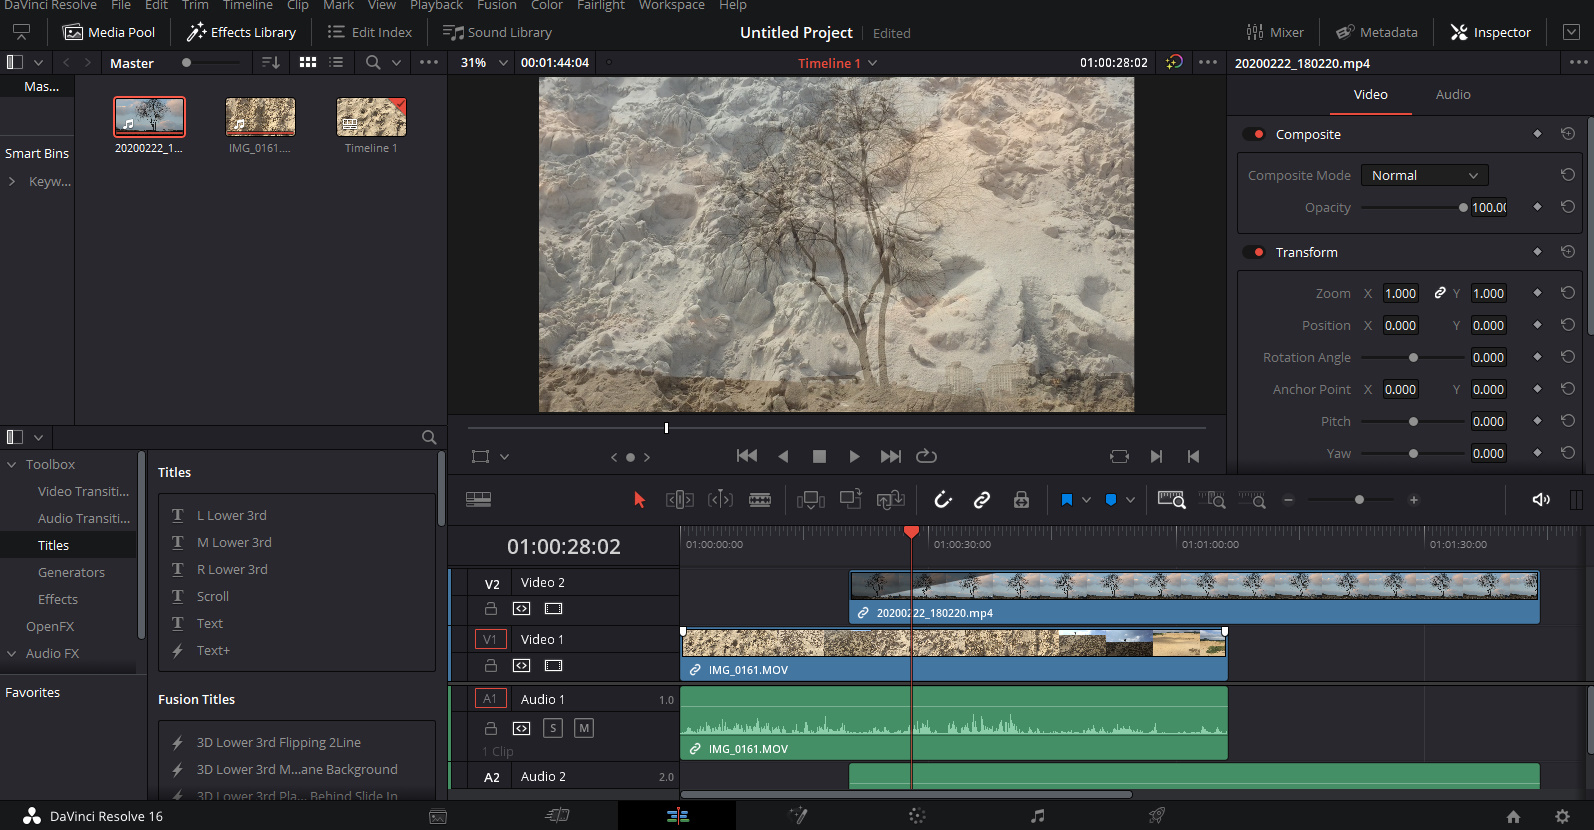Toggle the Media Pool panel button
This screenshot has width=1594, height=830.
click(109, 32)
